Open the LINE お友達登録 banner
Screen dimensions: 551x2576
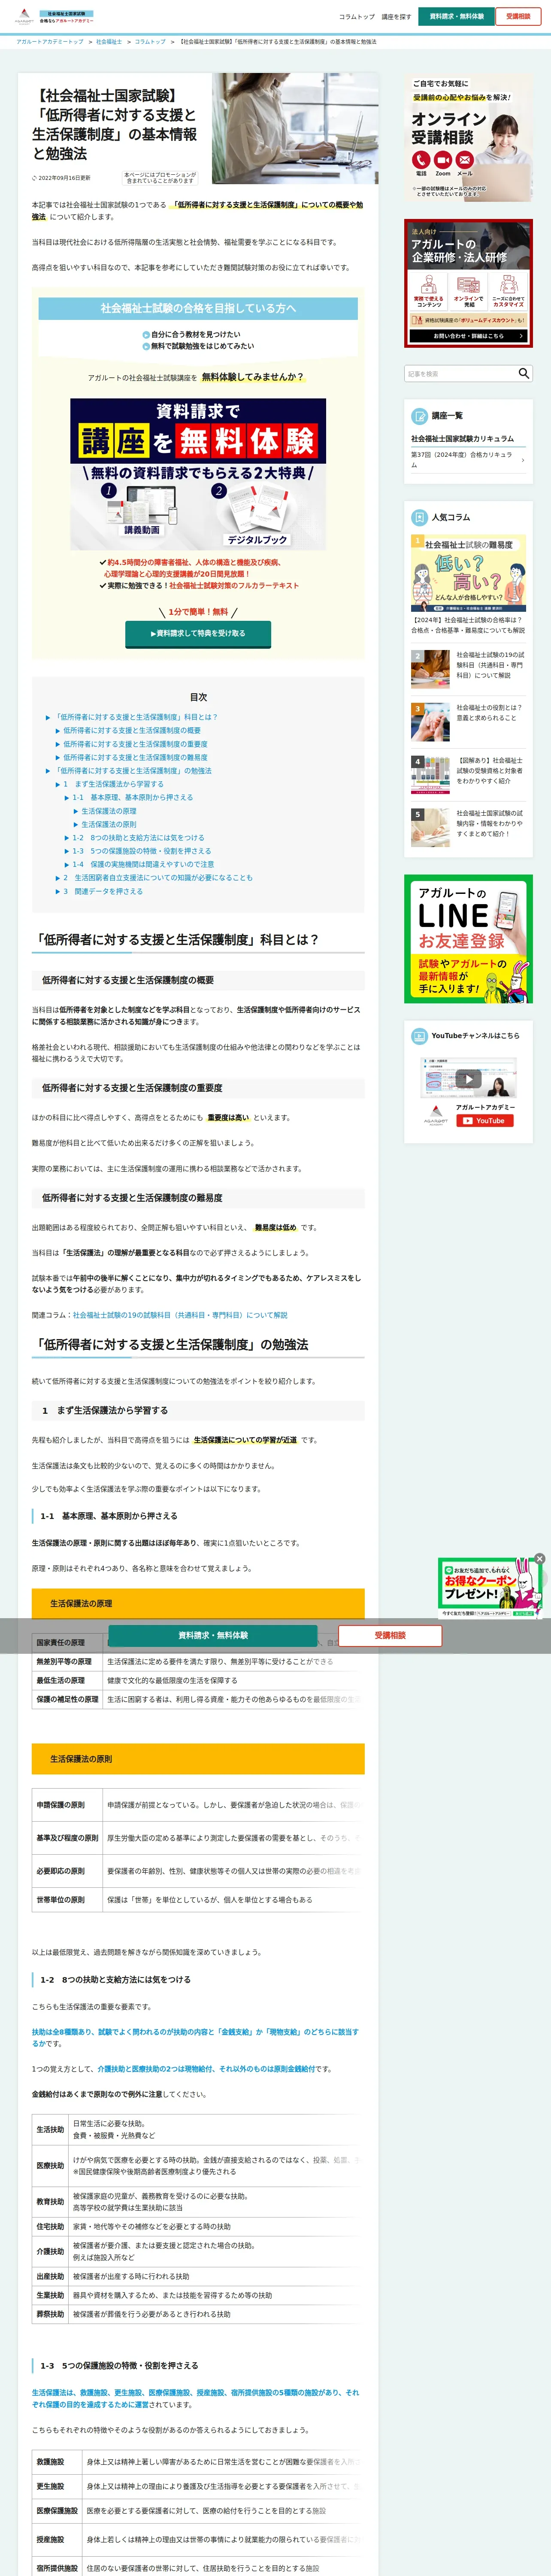[468, 939]
